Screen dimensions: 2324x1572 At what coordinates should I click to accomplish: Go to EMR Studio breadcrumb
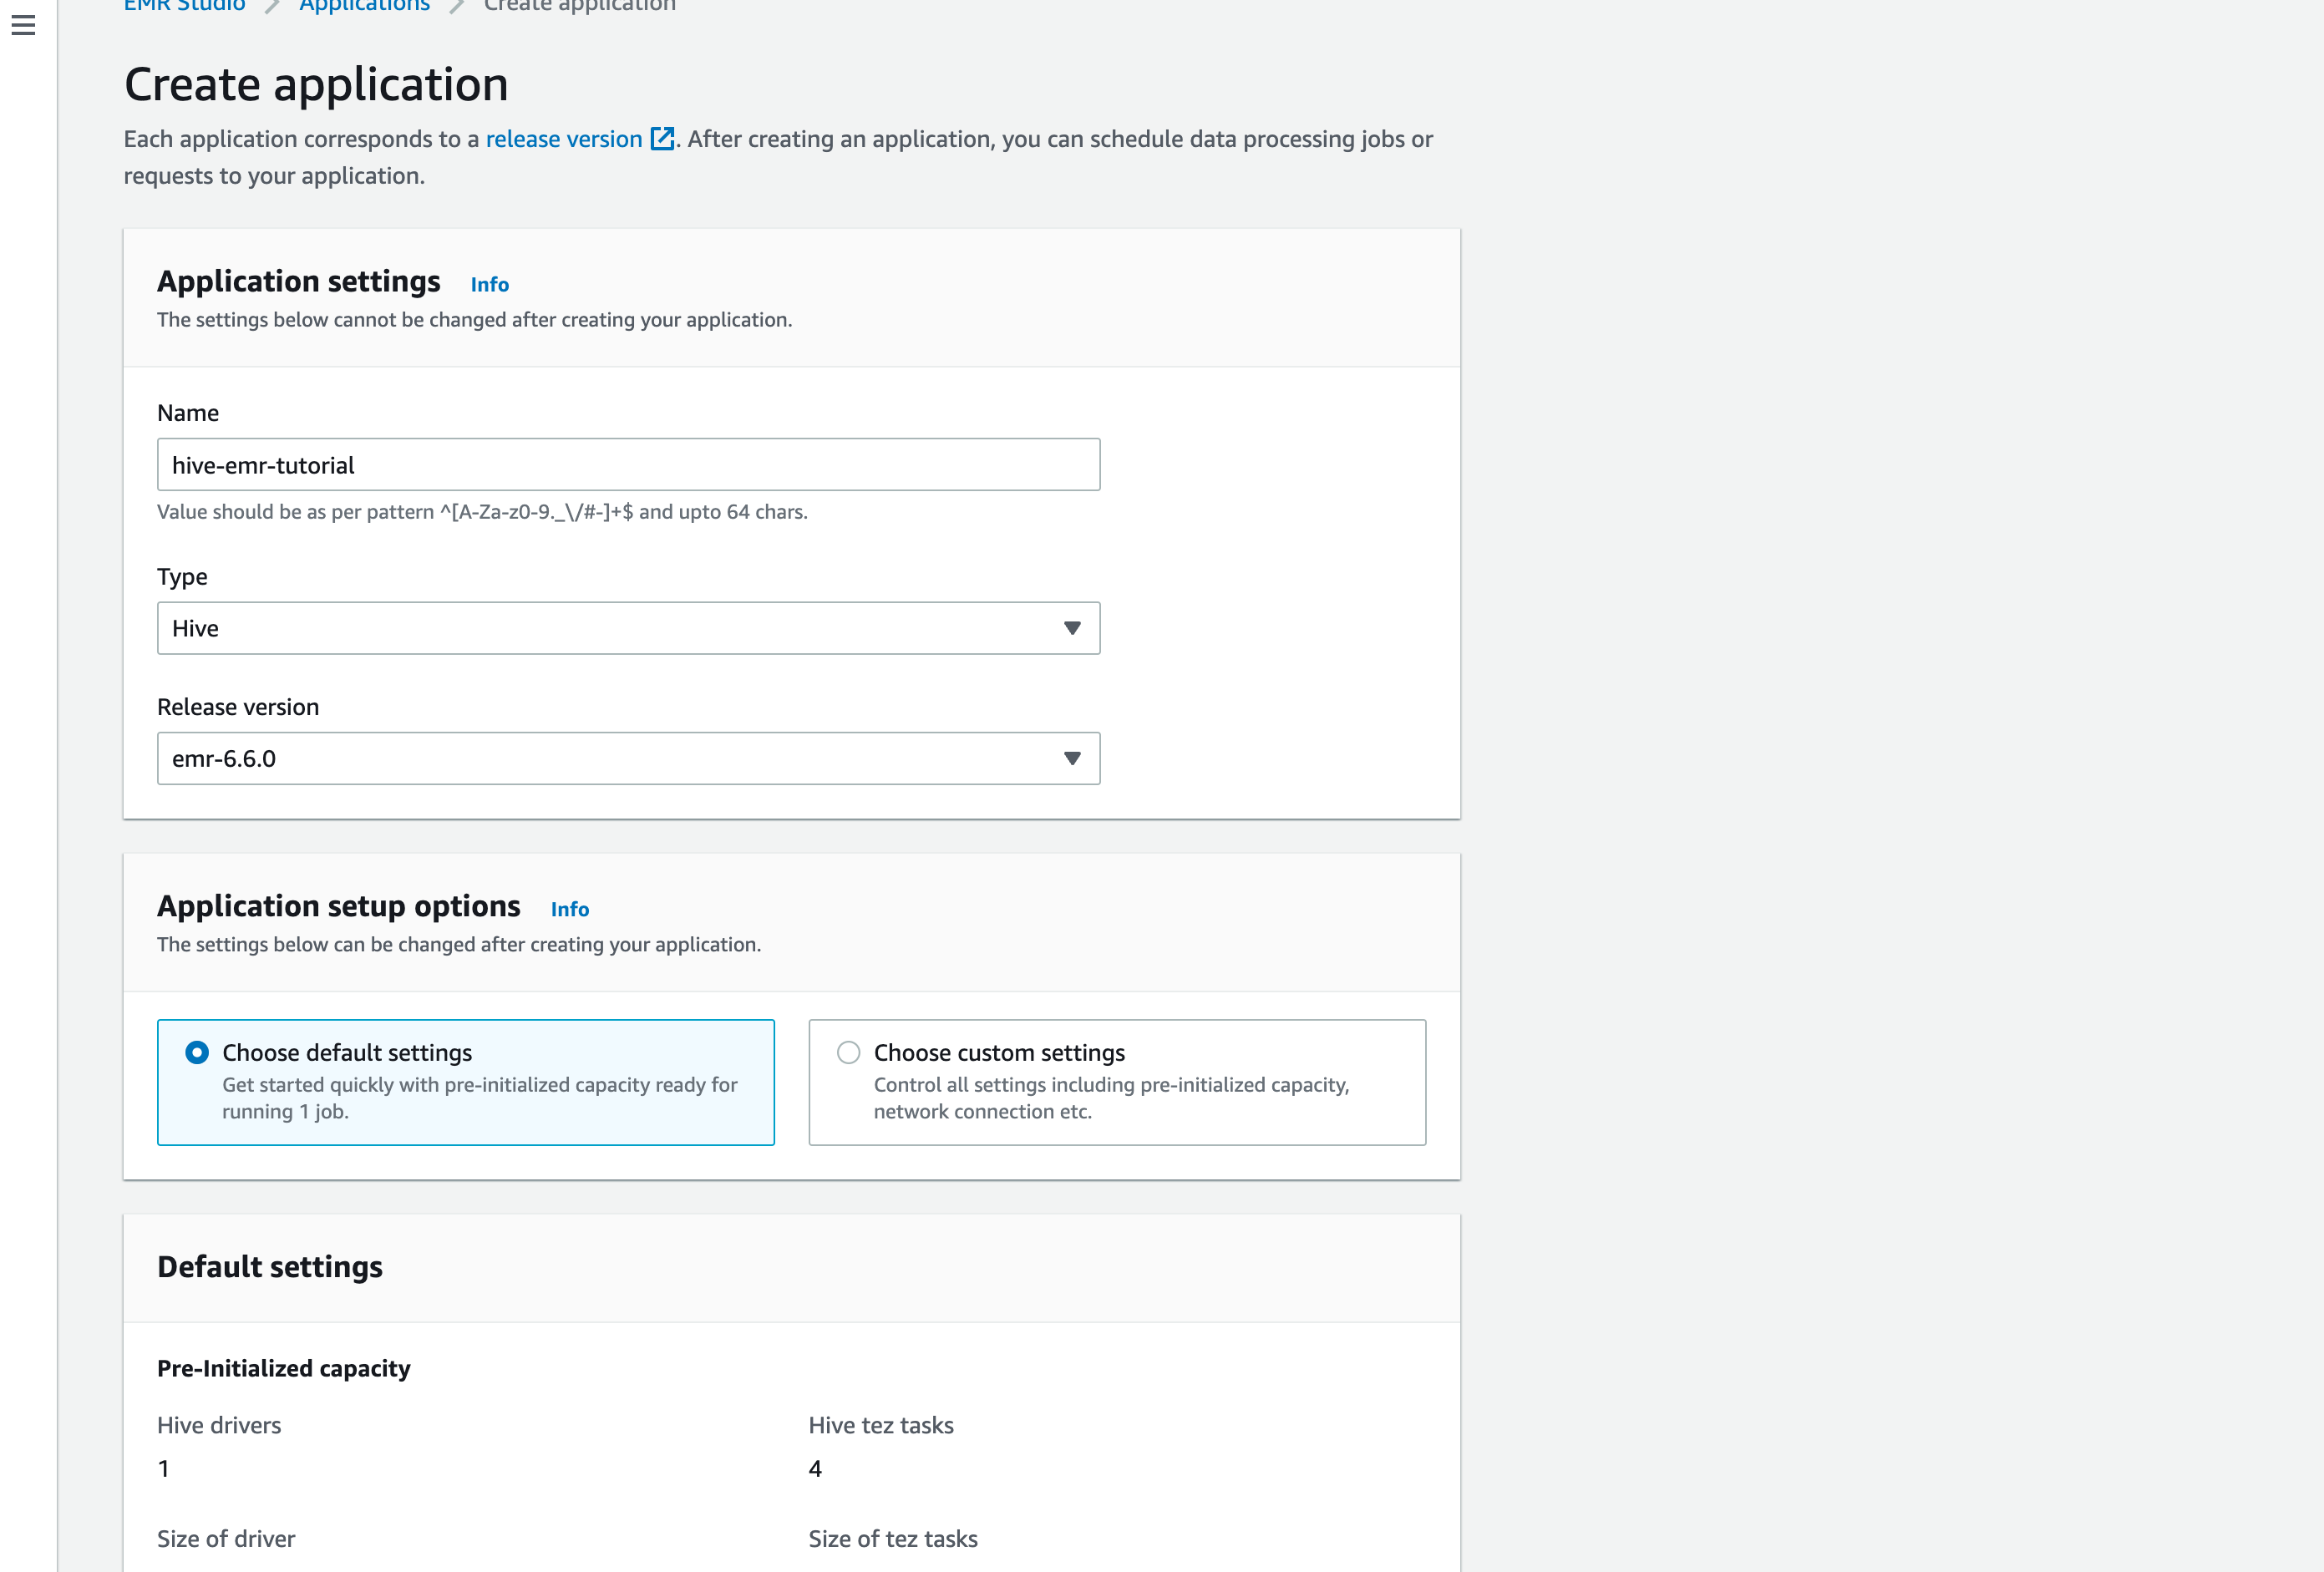coord(184,6)
